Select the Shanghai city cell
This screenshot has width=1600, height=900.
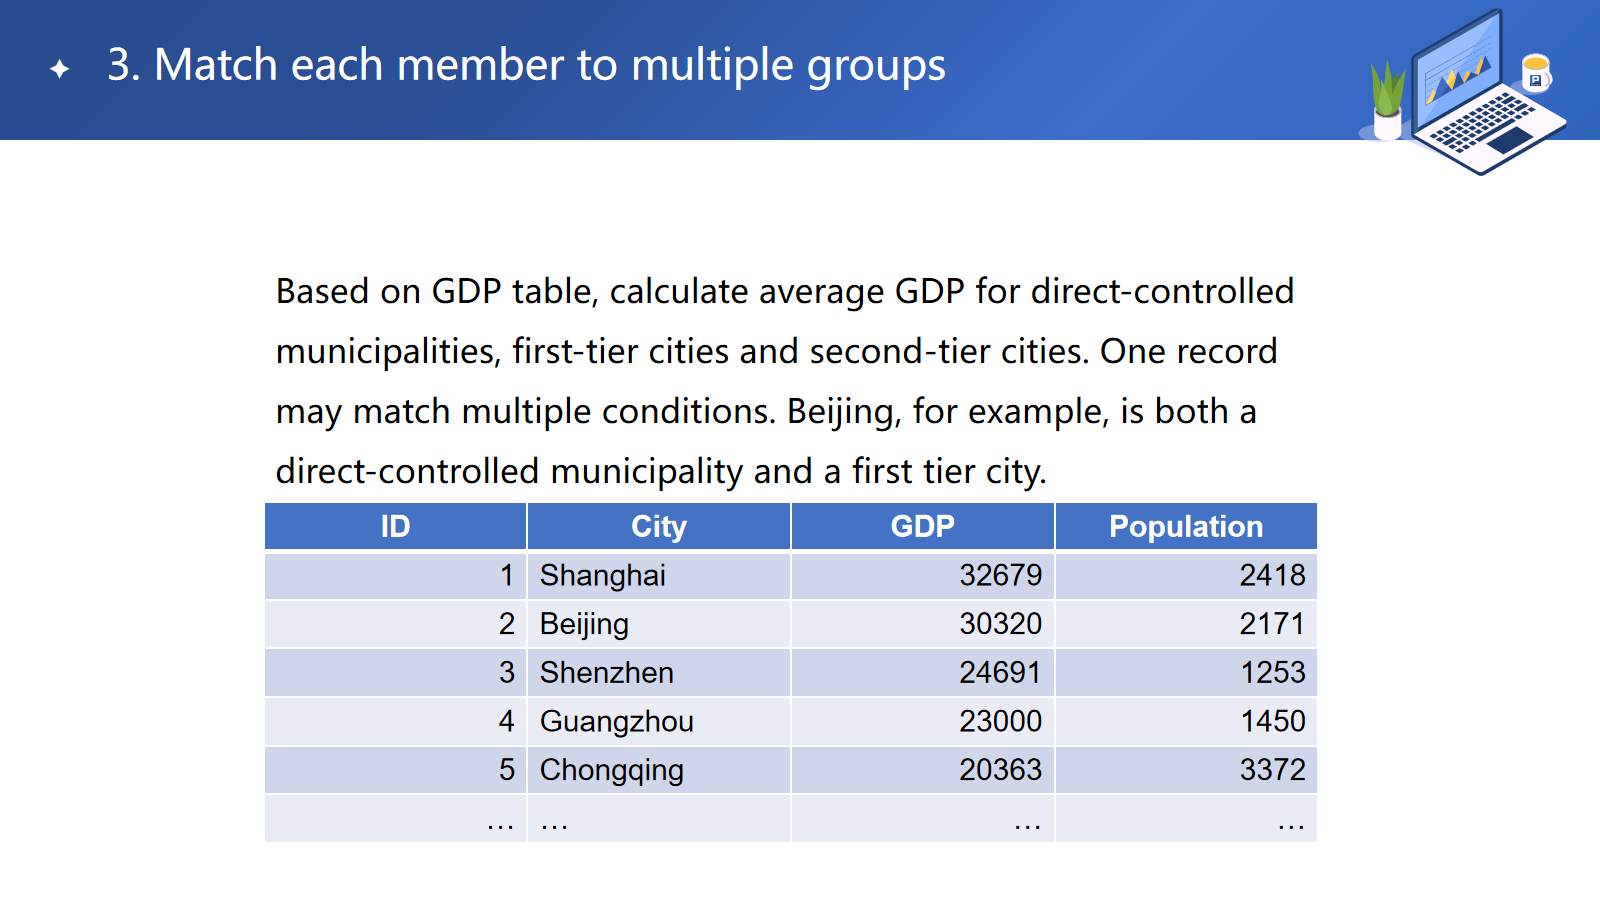coord(603,576)
